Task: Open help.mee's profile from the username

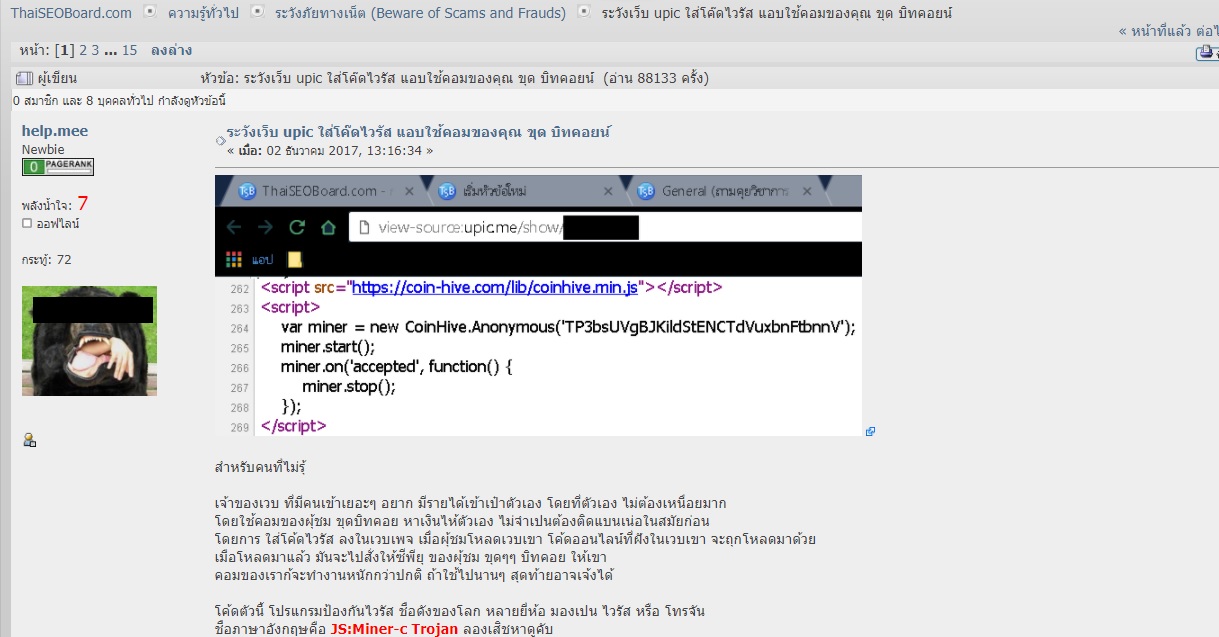Action: click(55, 131)
